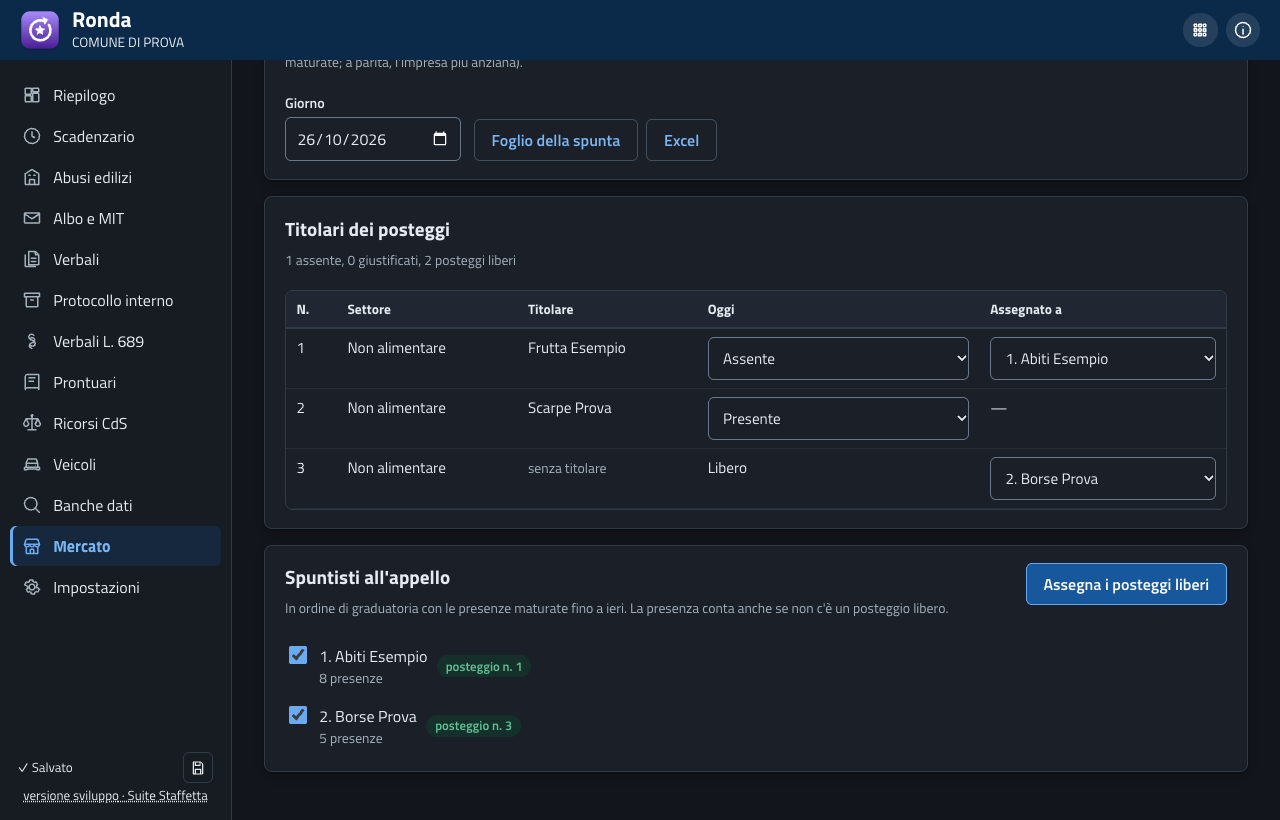Uncheck the Borse Prova spuntista checkbox
The width and height of the screenshot is (1280, 820).
[298, 715]
